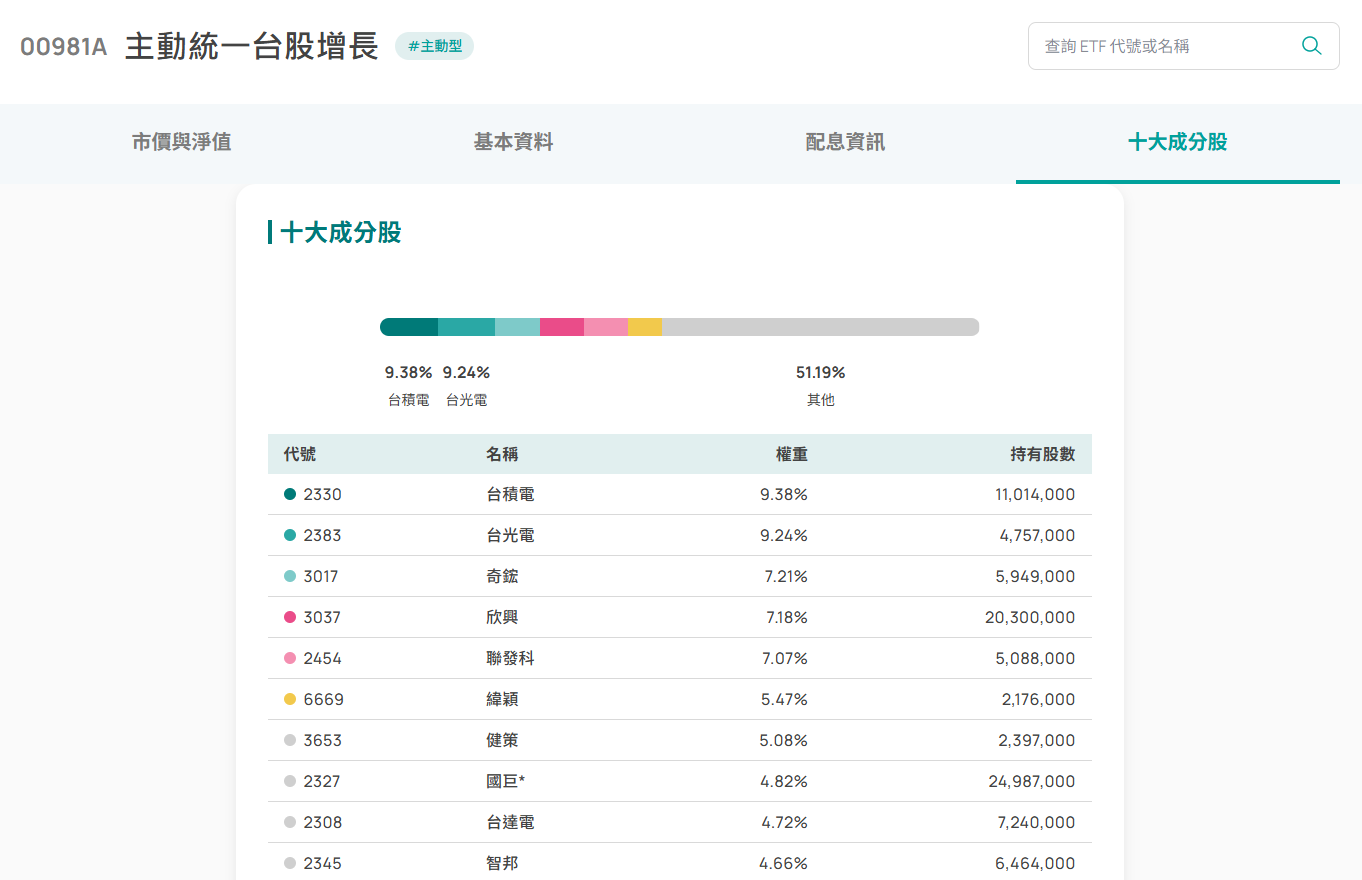Click the name 聯發科
The image size is (1362, 880).
(x=510, y=658)
